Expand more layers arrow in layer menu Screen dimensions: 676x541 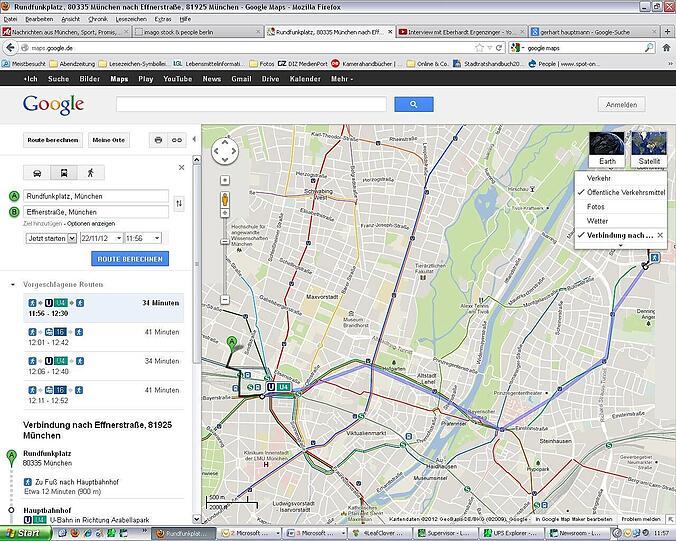tap(621, 245)
